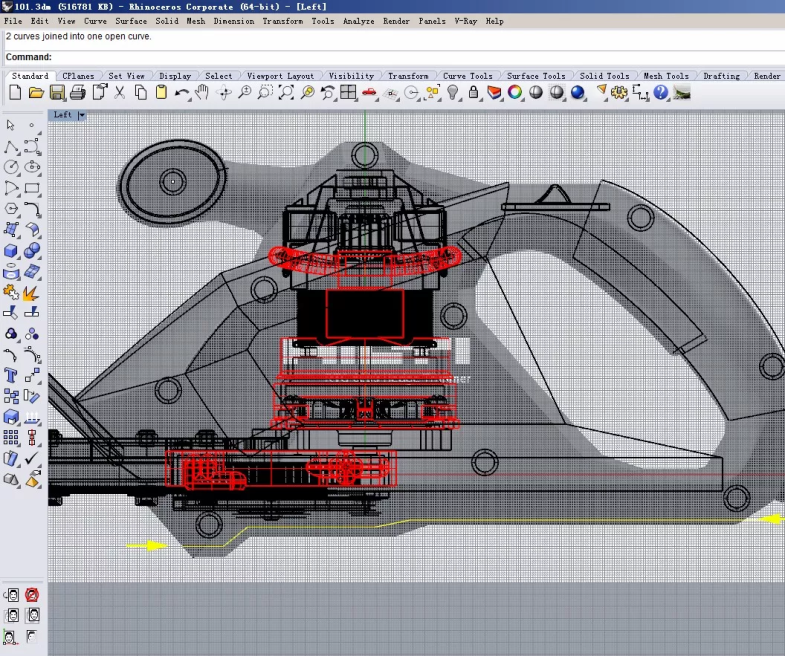This screenshot has width=785, height=656.
Task: Open the V-Ray menu
Action: tap(465, 21)
